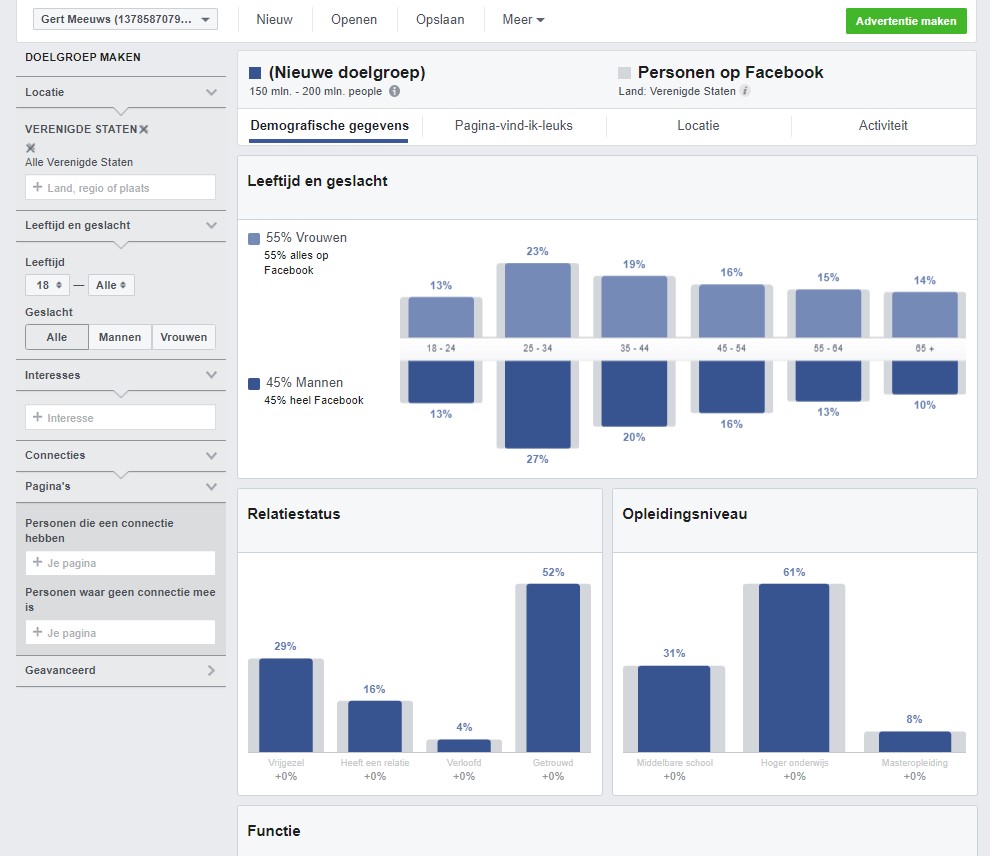
Task: Click the Middelbare school bar showing 31%
Action: coord(674,709)
